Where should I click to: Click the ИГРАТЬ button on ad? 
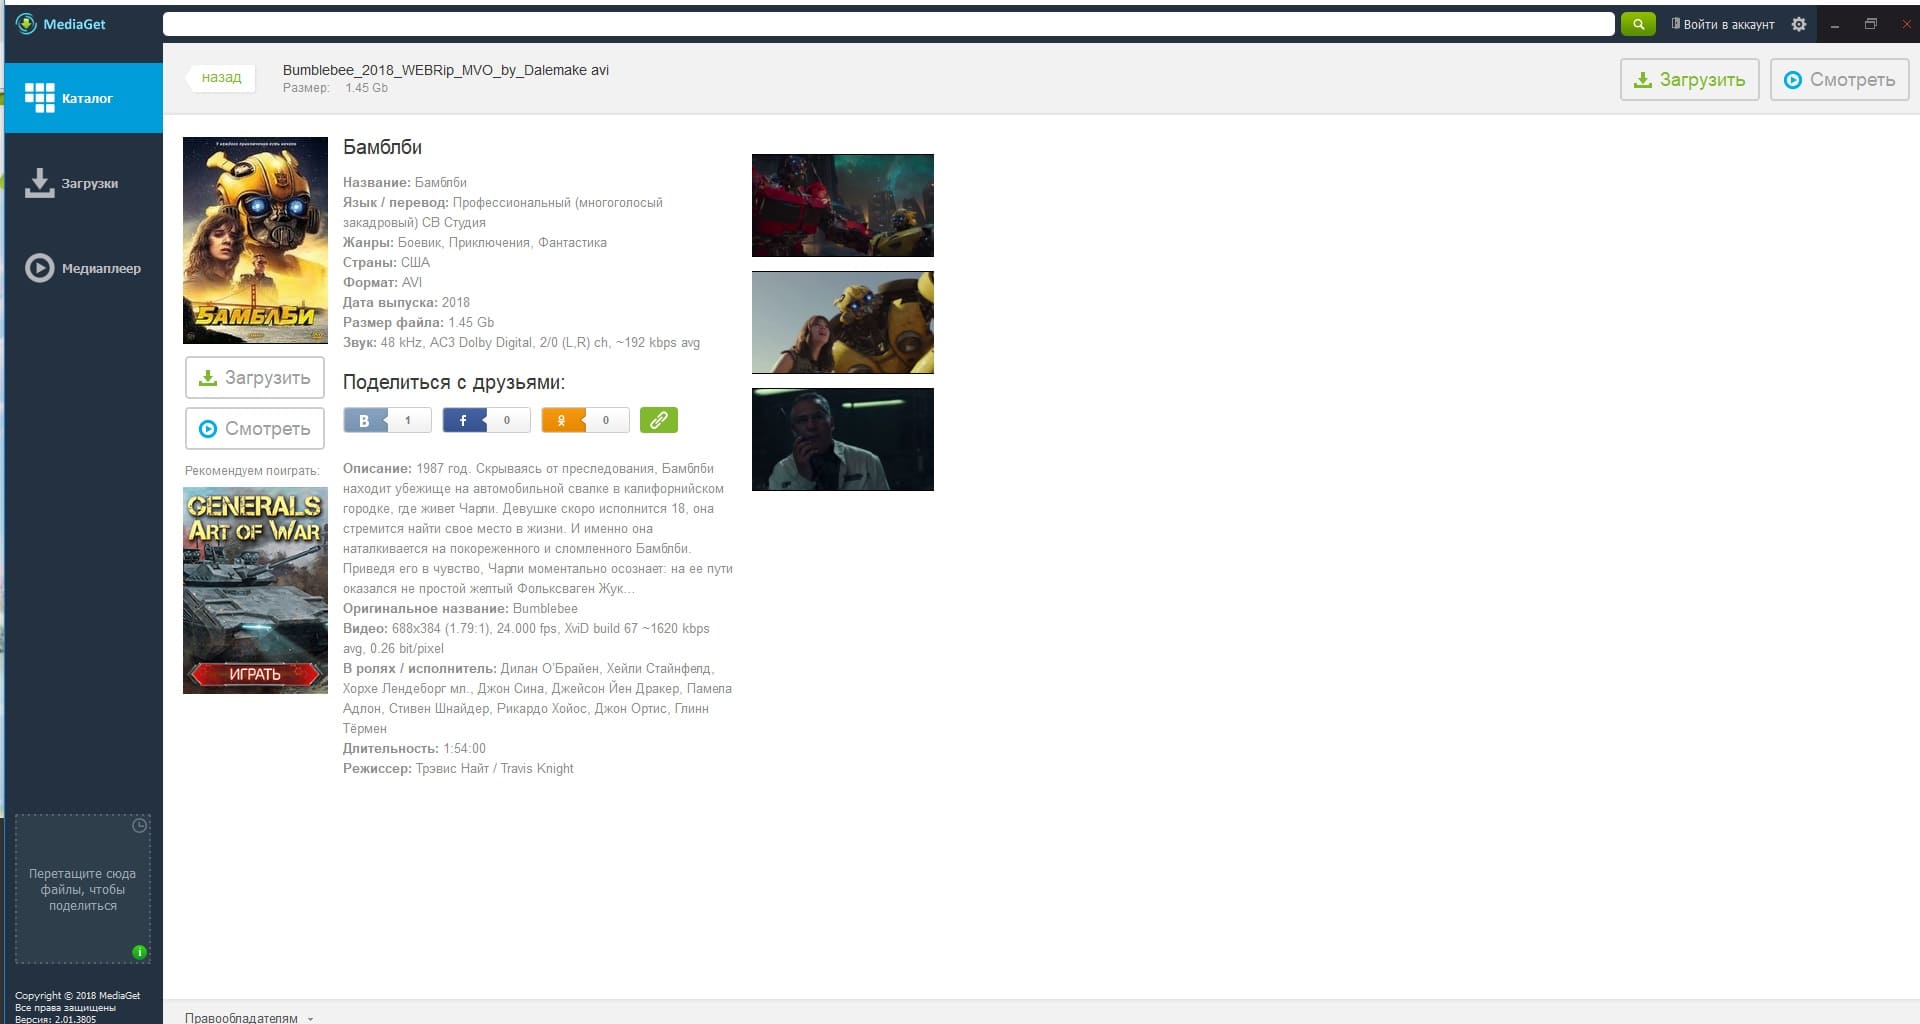(x=255, y=674)
